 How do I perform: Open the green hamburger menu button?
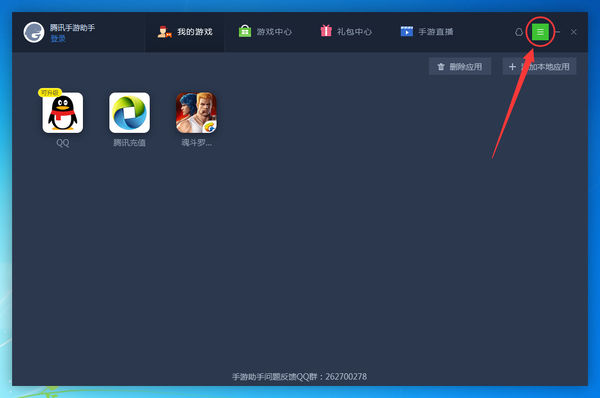click(540, 32)
